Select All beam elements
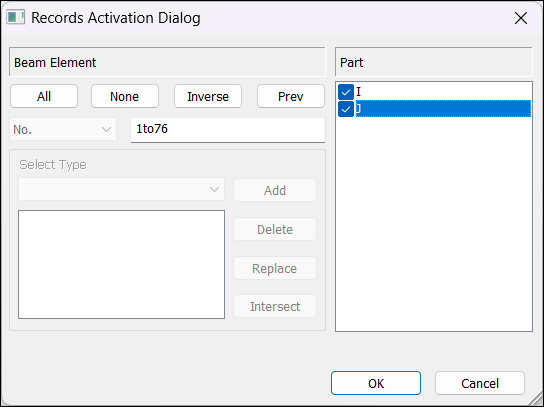The width and height of the screenshot is (544, 407). 44,96
